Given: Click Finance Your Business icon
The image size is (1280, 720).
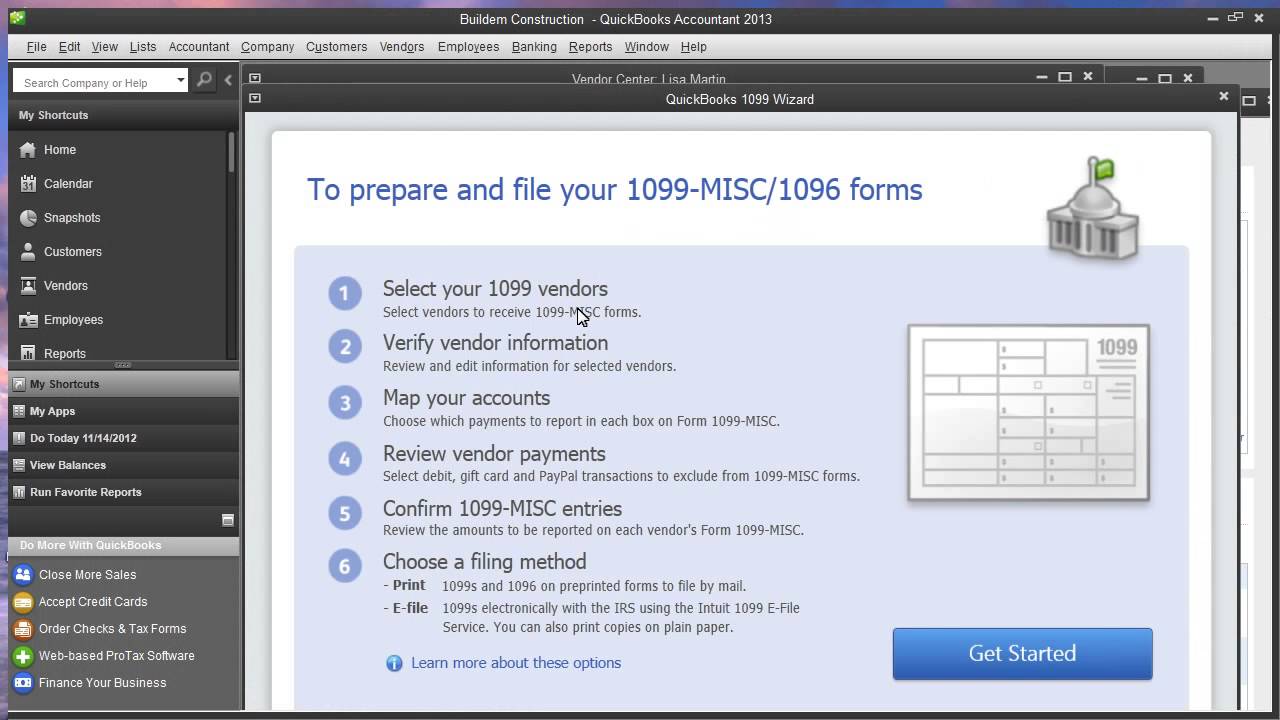Looking at the screenshot, I should [x=22, y=683].
